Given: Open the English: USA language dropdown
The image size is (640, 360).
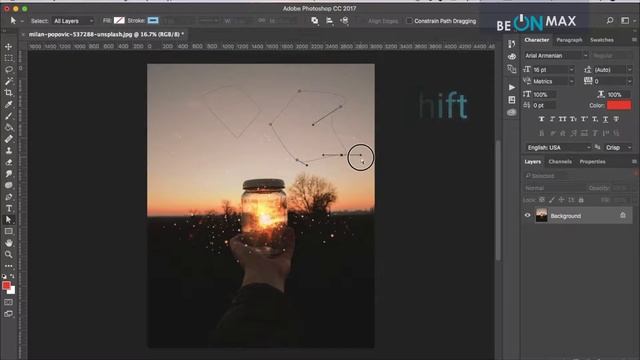Looking at the screenshot, I should (558, 147).
